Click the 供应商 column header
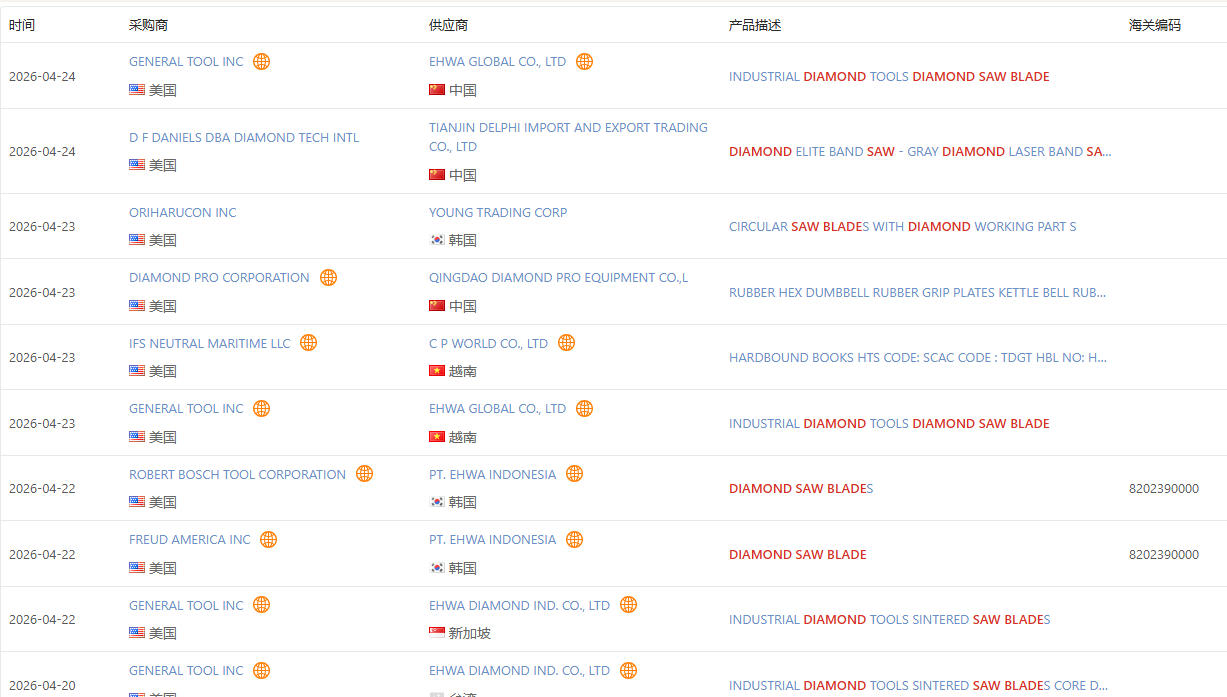 (x=449, y=25)
